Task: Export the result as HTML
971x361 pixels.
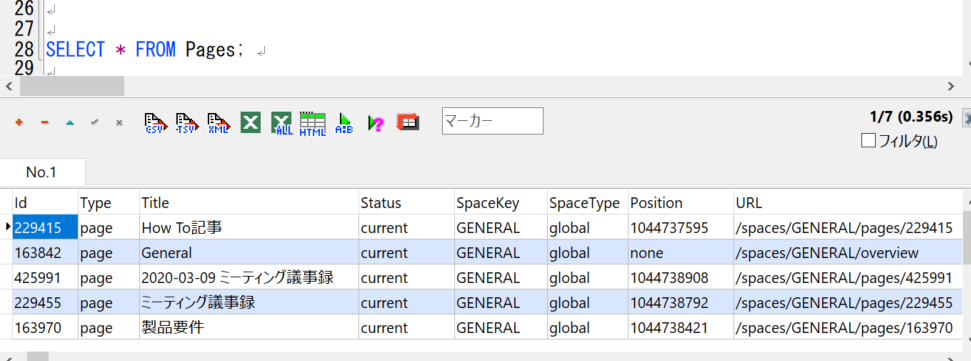Action: tap(312, 123)
